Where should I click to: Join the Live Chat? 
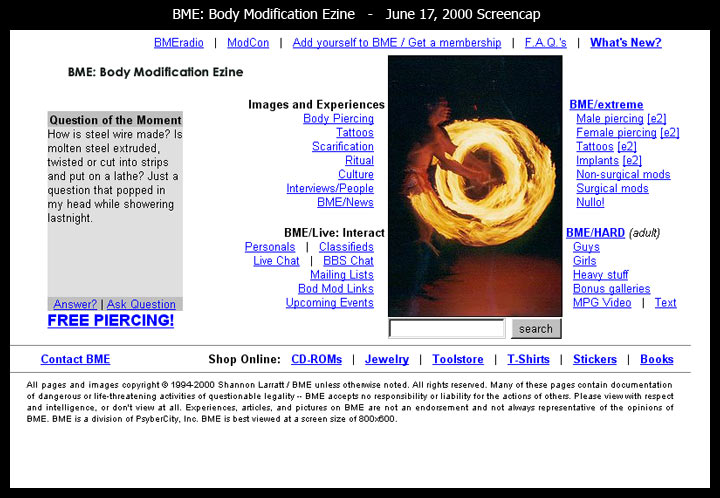click(276, 261)
